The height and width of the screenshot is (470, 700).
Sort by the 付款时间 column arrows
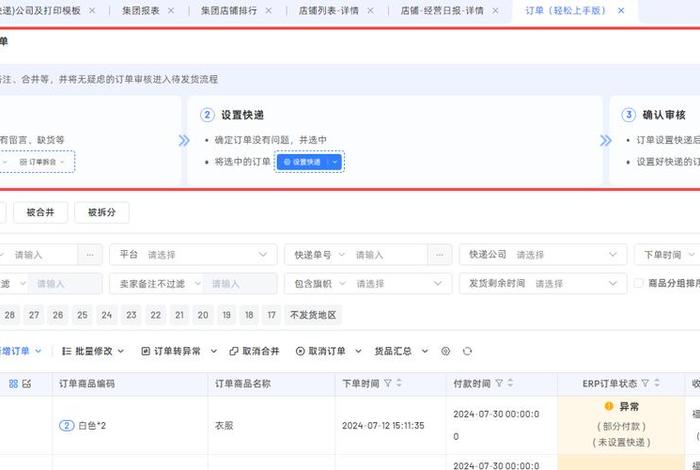pyautogui.click(x=510, y=383)
